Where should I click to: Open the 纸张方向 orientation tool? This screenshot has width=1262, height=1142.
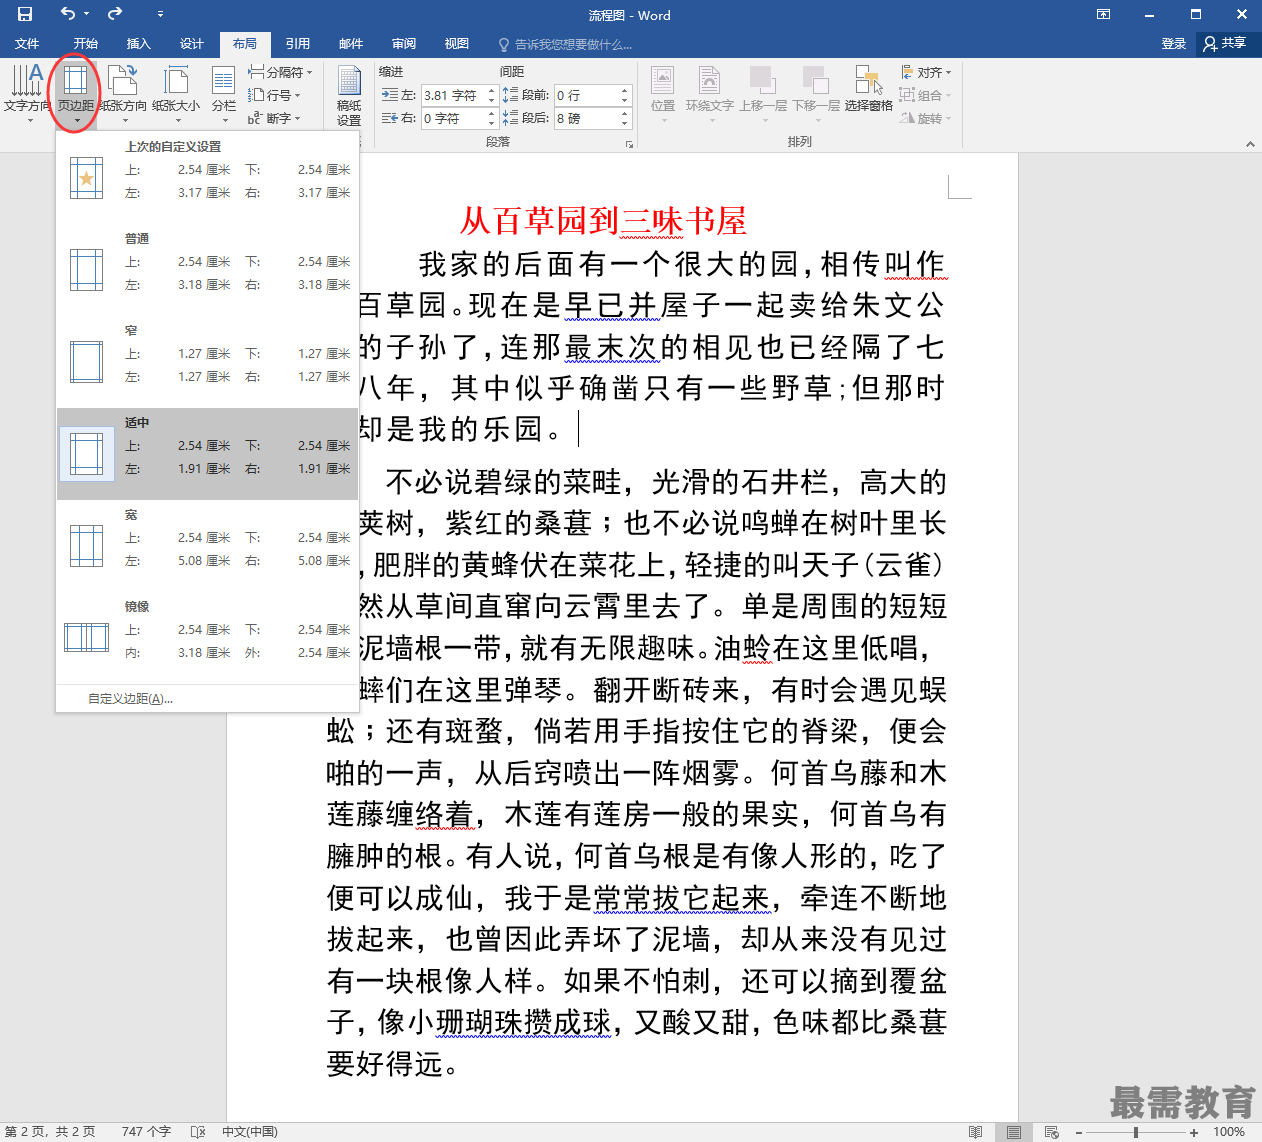pyautogui.click(x=124, y=93)
